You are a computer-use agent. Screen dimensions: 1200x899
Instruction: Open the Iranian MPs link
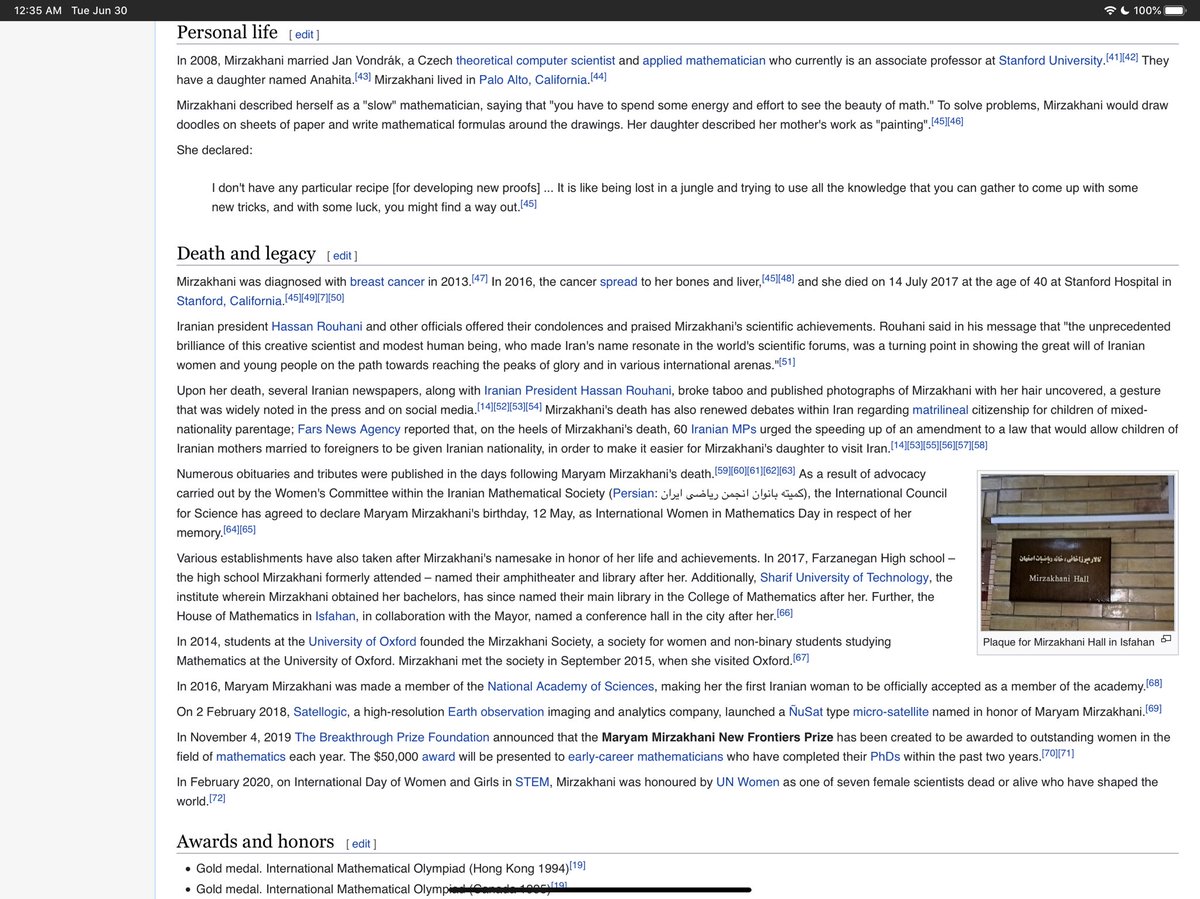coord(723,429)
